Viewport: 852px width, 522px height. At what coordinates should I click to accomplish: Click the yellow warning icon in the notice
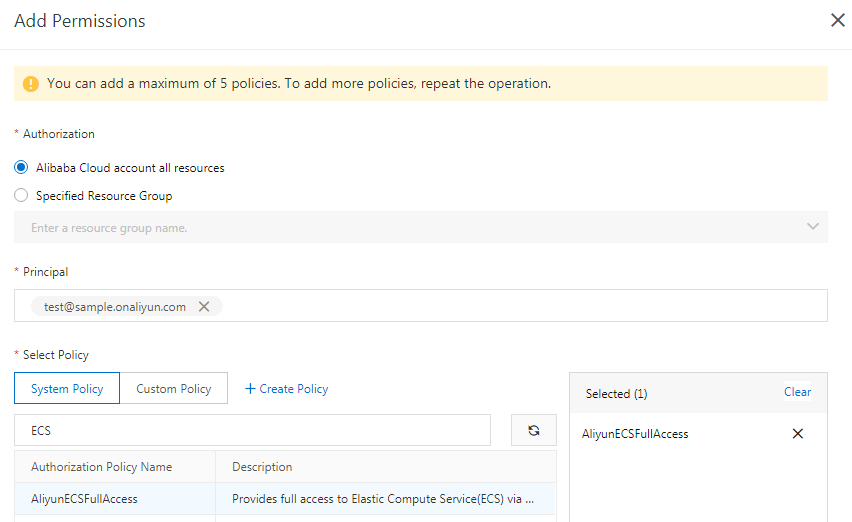point(30,84)
